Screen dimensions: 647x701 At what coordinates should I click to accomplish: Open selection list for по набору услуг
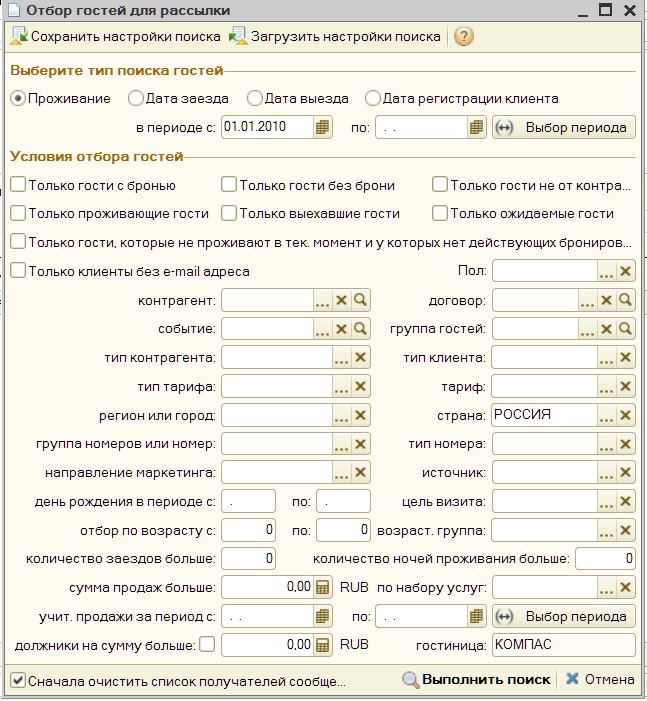[x=606, y=587]
